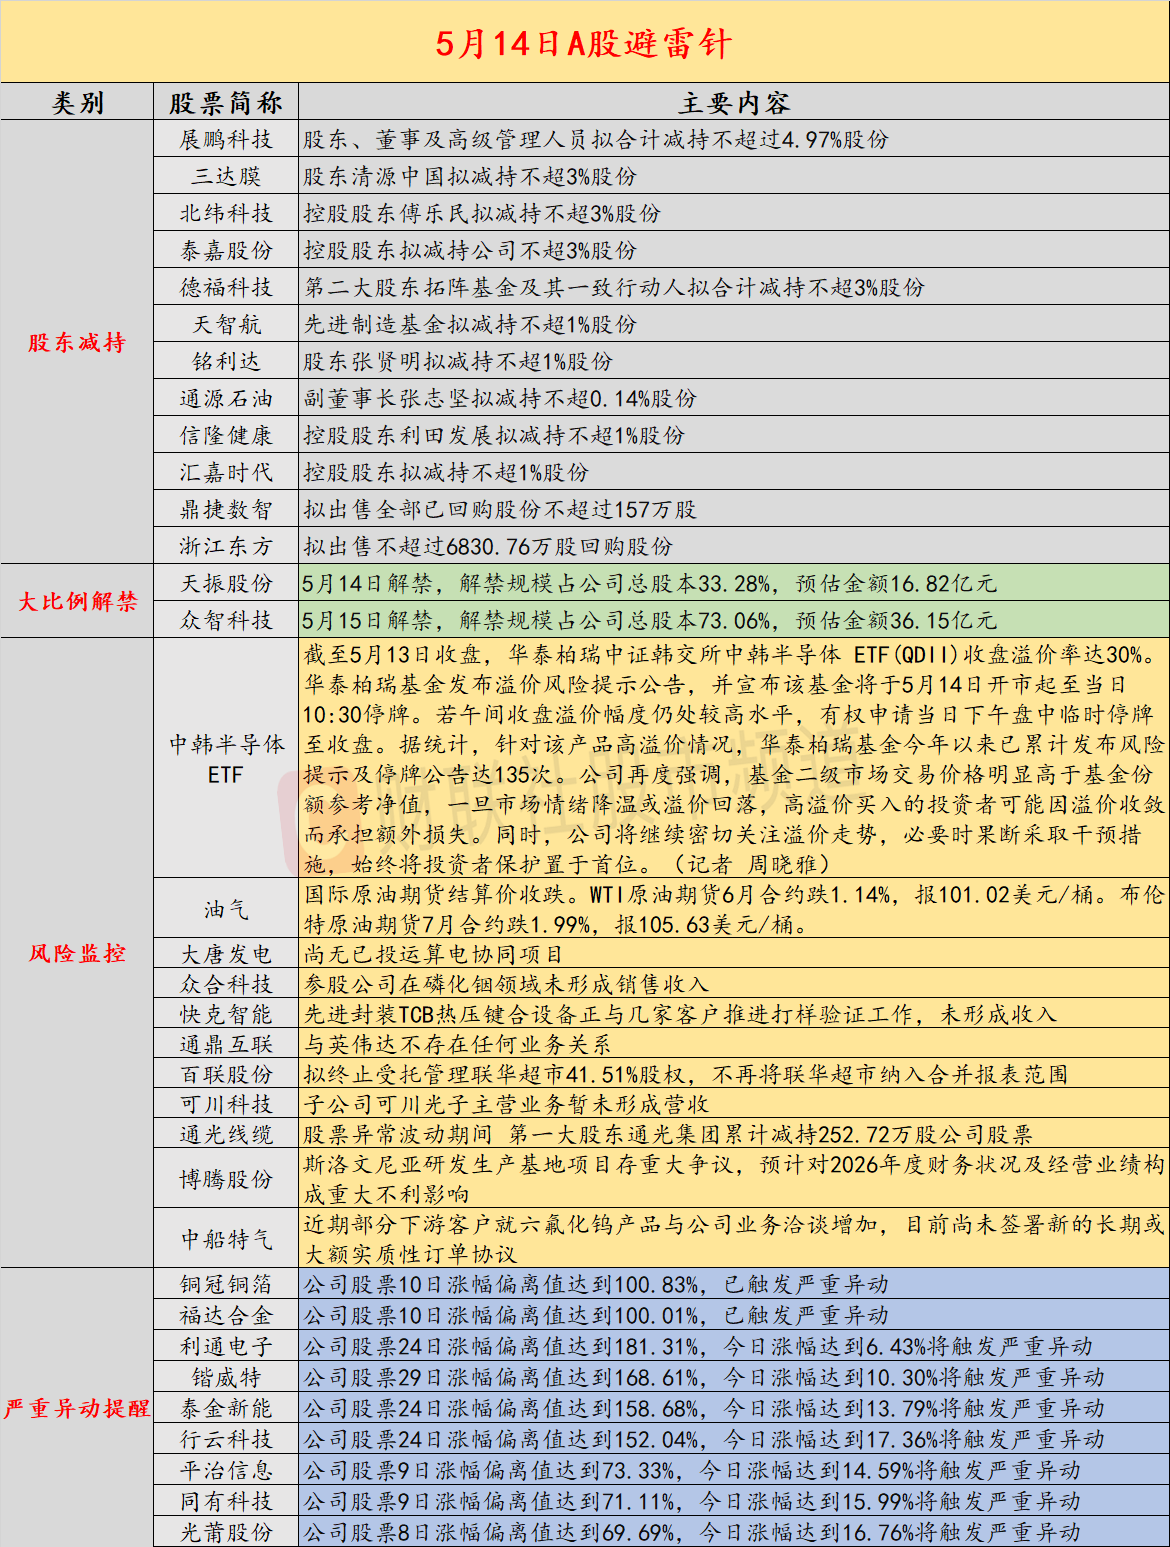Select stock name 百联股份
This screenshot has height=1547, width=1170.
(x=226, y=1074)
